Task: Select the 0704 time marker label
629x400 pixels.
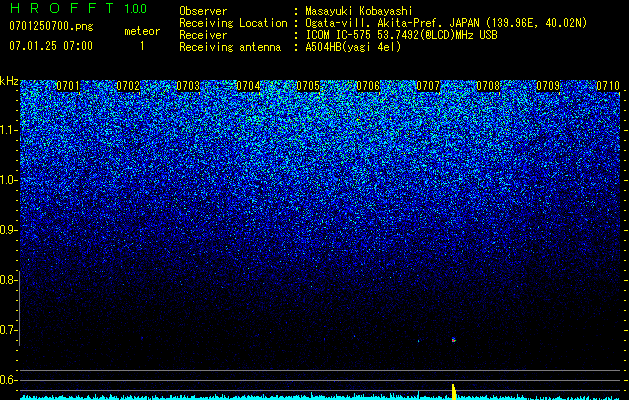Action: [x=248, y=86]
